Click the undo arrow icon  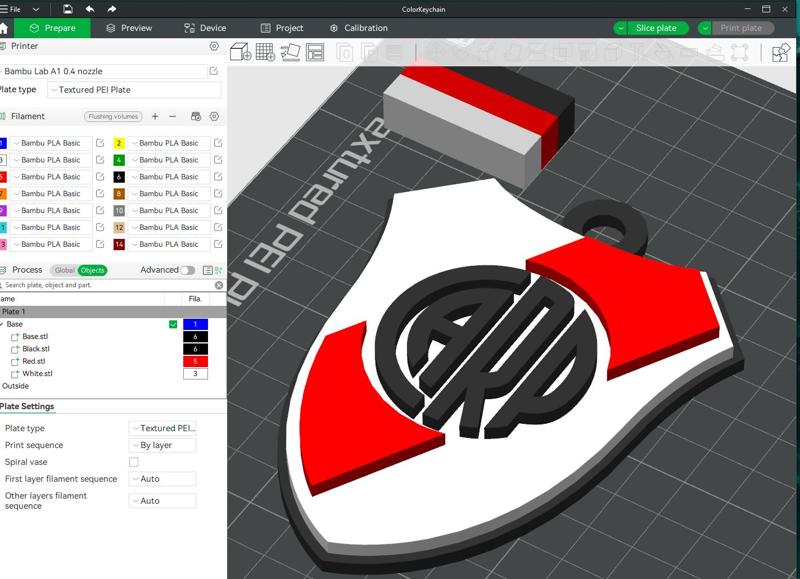point(90,9)
